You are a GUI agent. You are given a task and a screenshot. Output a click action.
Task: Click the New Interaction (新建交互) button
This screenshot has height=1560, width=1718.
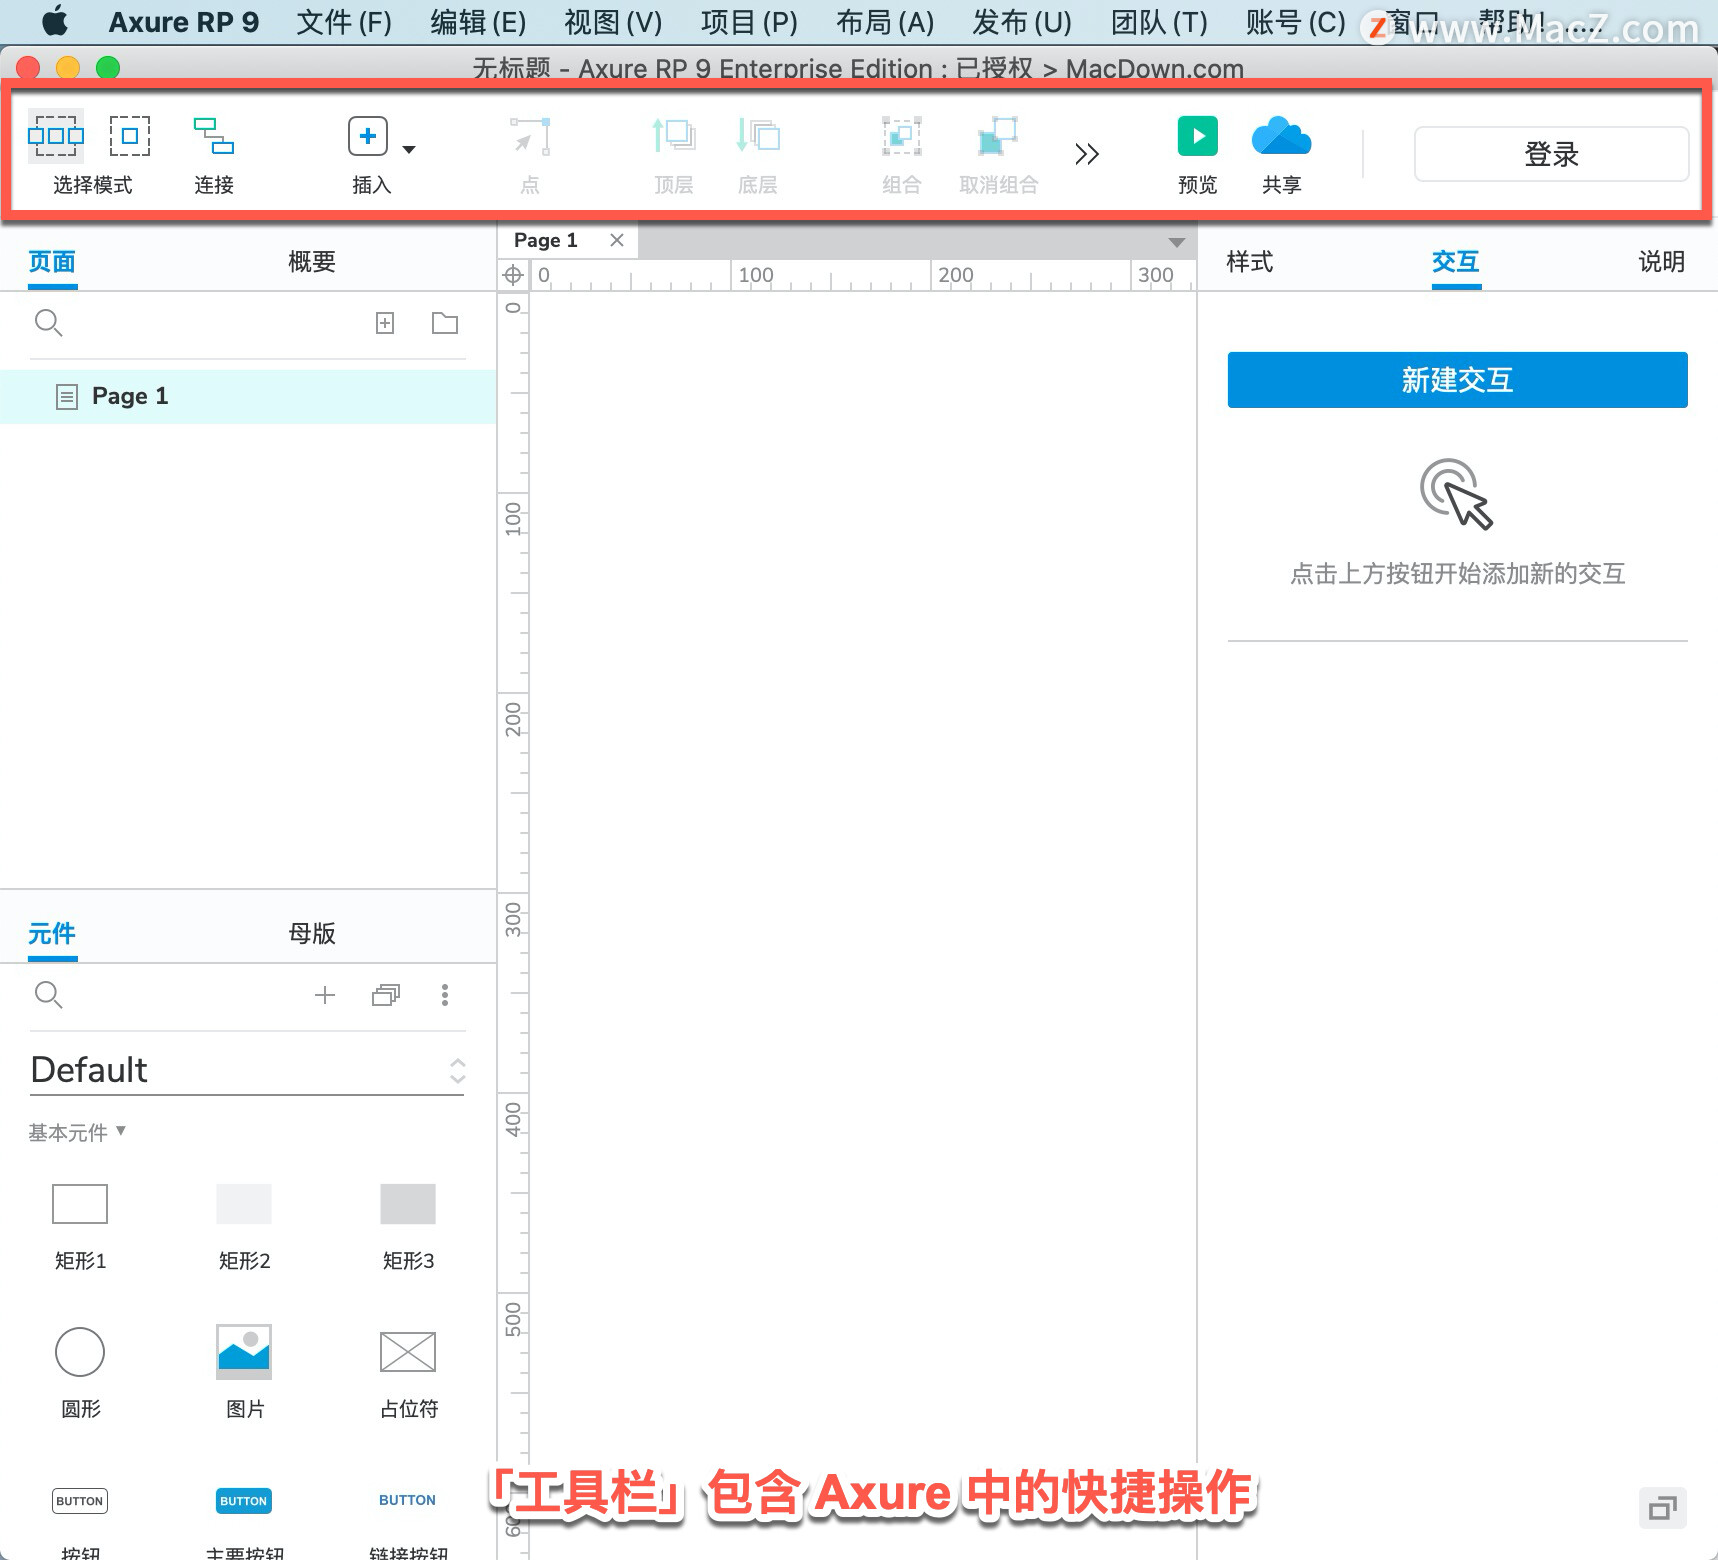coord(1457,380)
